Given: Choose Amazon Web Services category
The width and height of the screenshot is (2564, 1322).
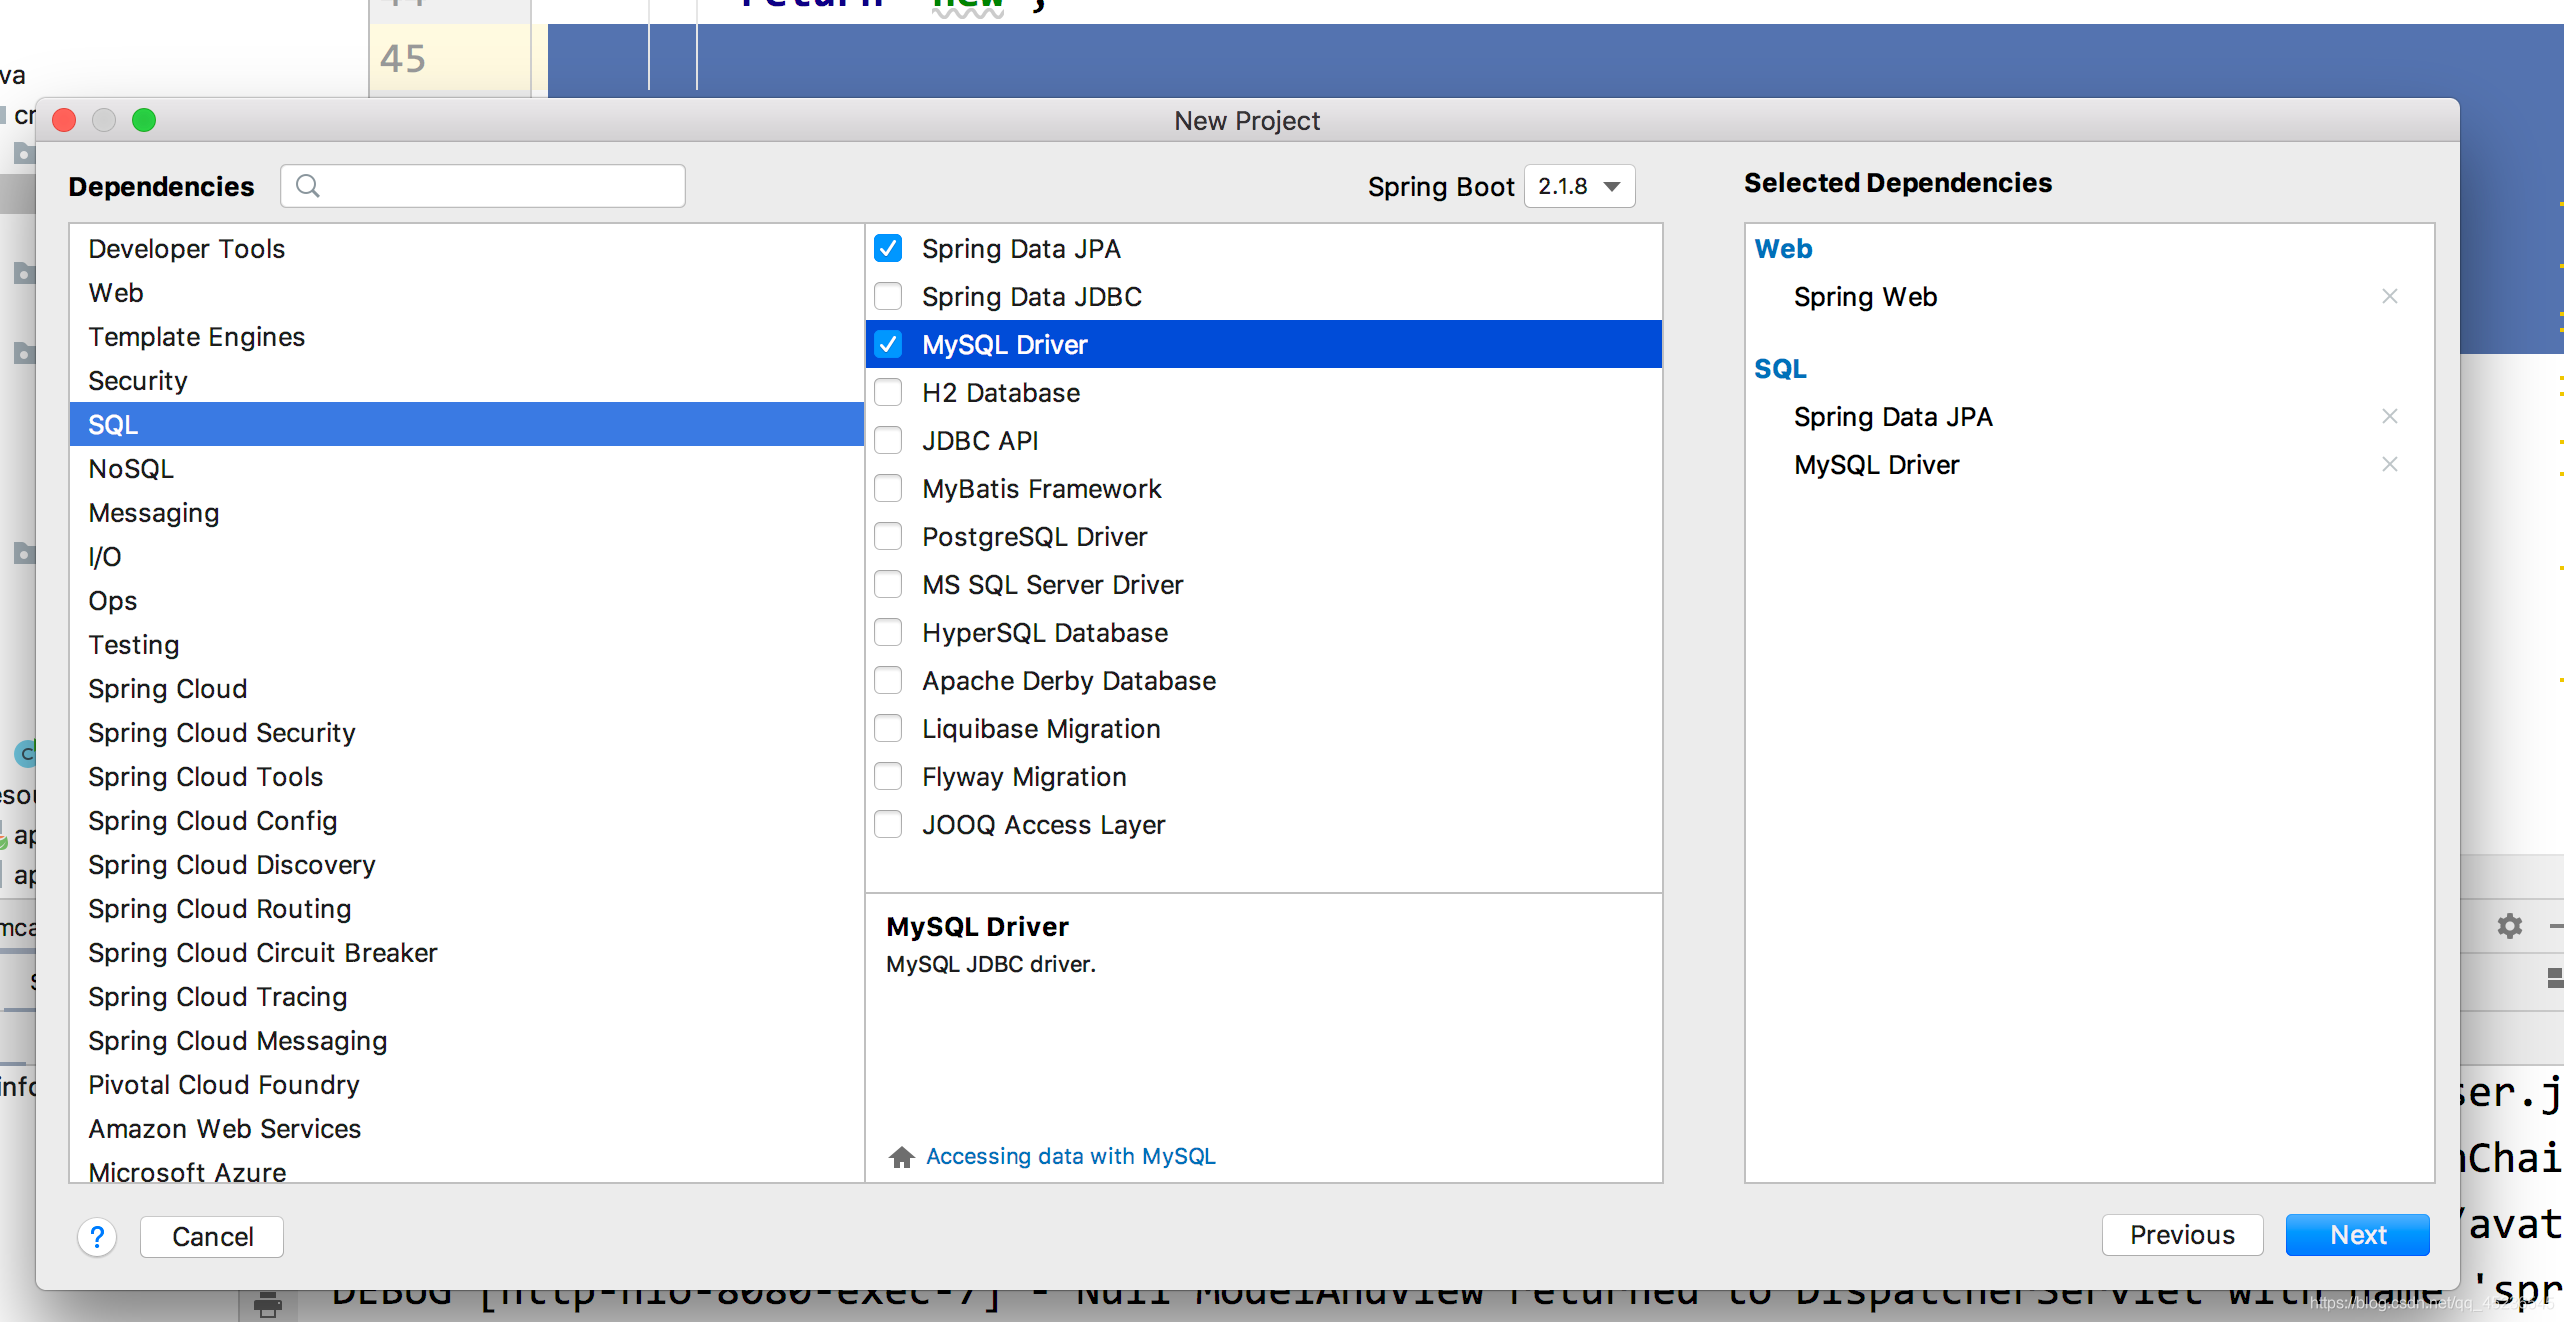Looking at the screenshot, I should tap(466, 1128).
